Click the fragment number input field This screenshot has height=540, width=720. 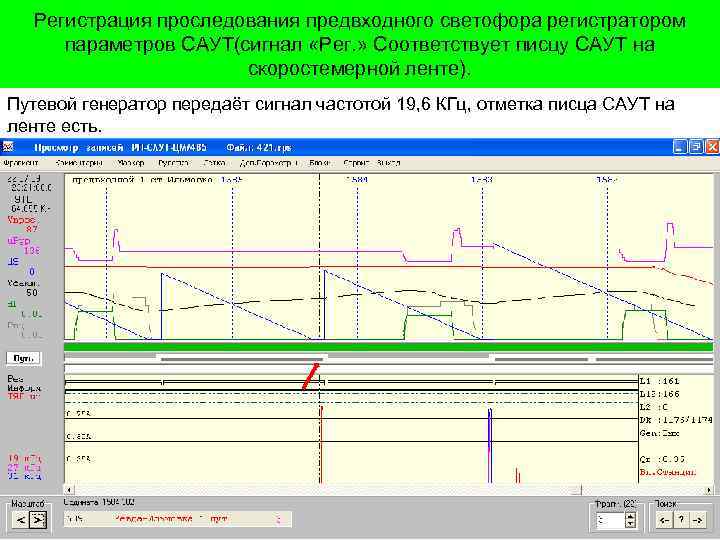610,520
